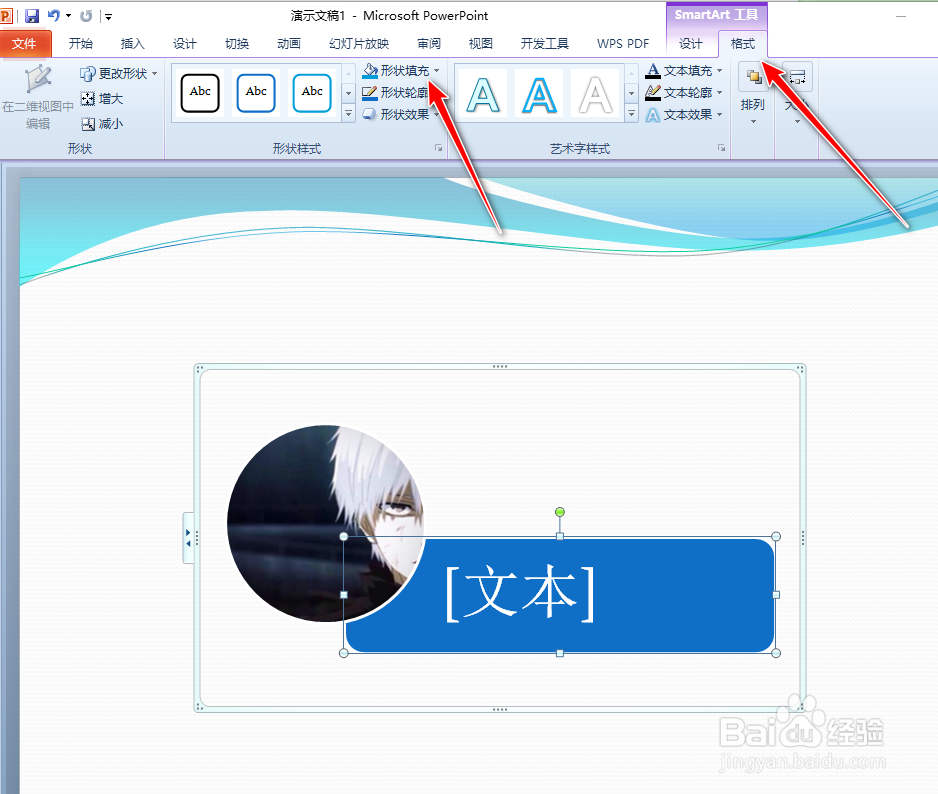Select the circular picture in SmartArt
This screenshot has width=938, height=794.
(325, 523)
